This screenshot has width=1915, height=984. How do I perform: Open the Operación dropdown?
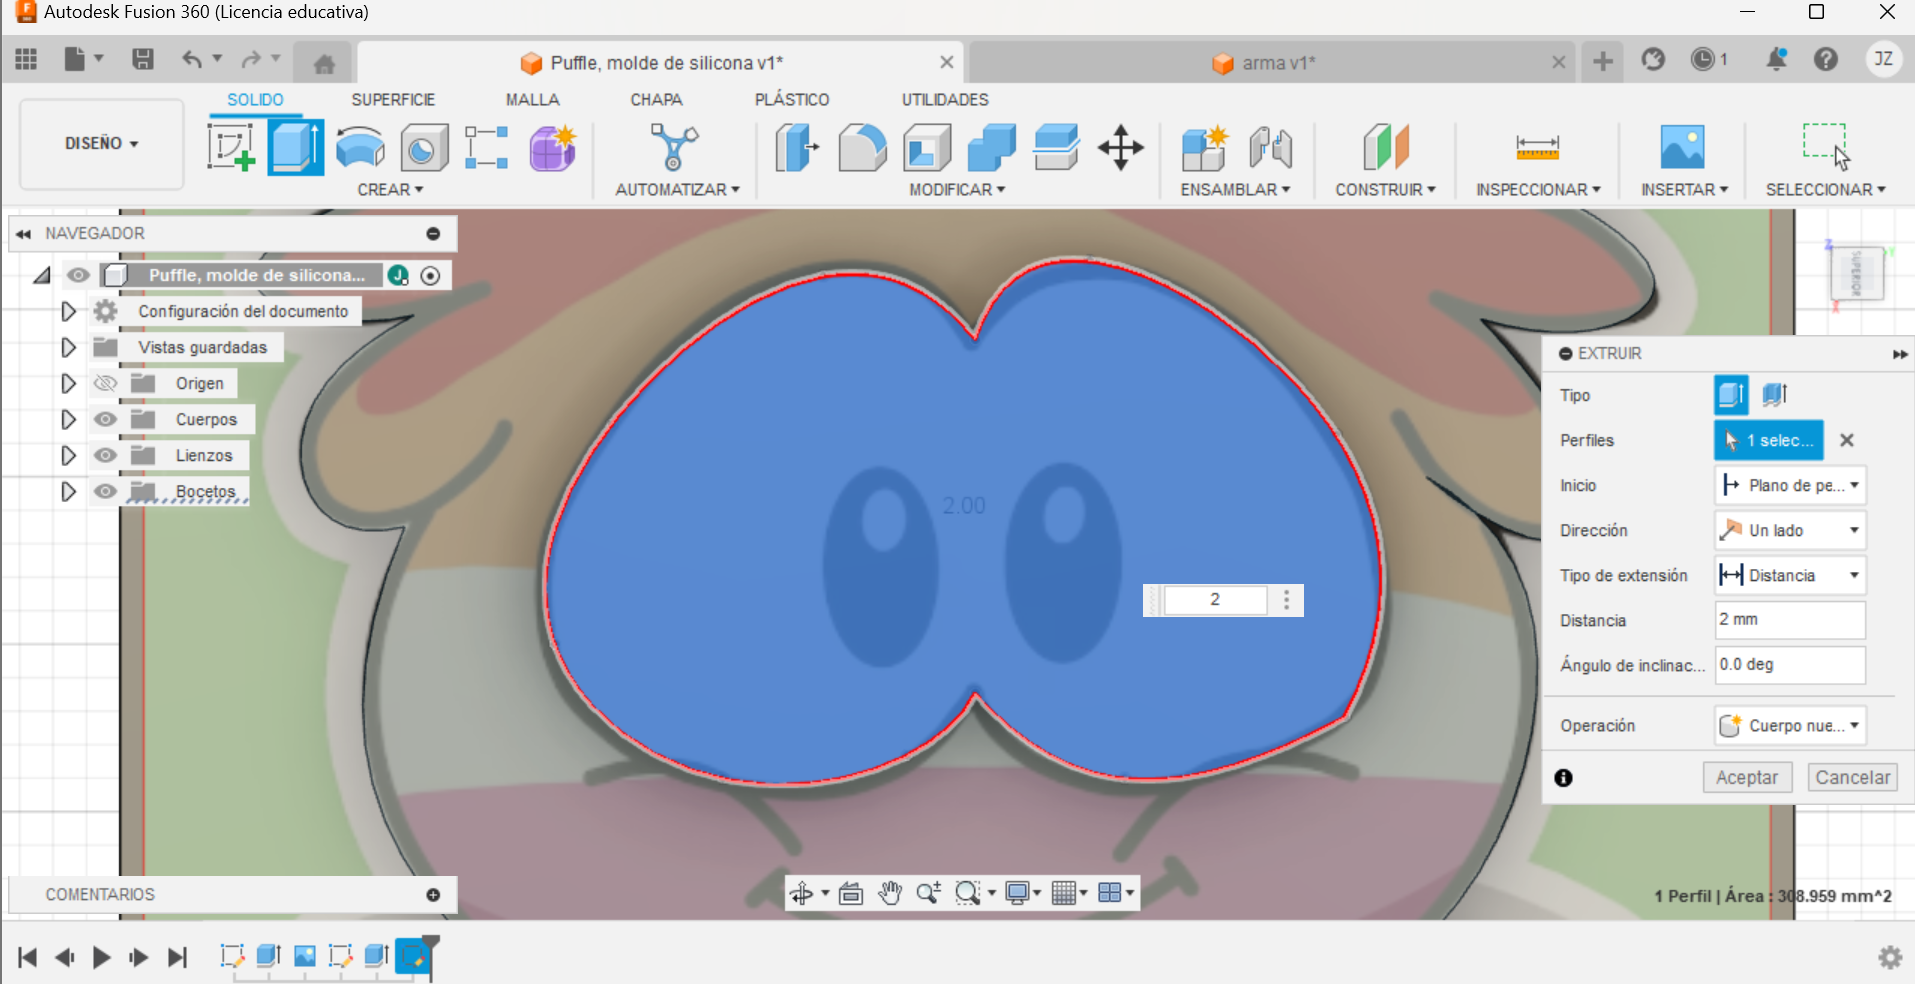click(1790, 725)
